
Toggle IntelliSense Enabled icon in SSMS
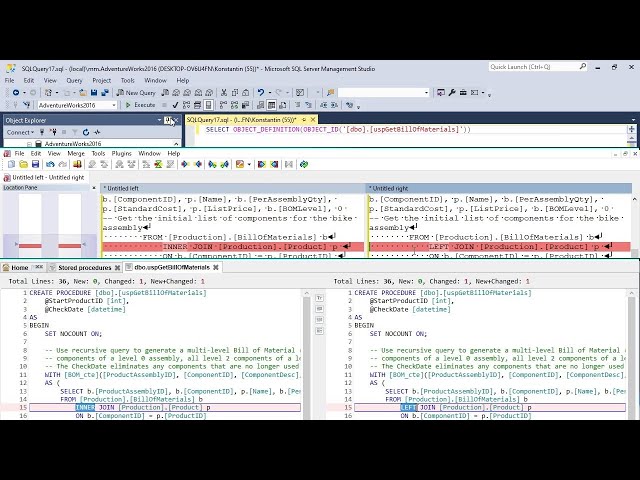(x=208, y=105)
